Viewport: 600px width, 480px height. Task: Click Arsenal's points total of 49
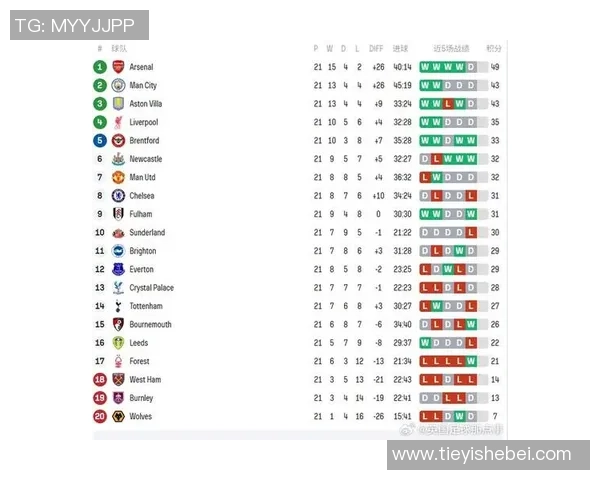pos(495,67)
